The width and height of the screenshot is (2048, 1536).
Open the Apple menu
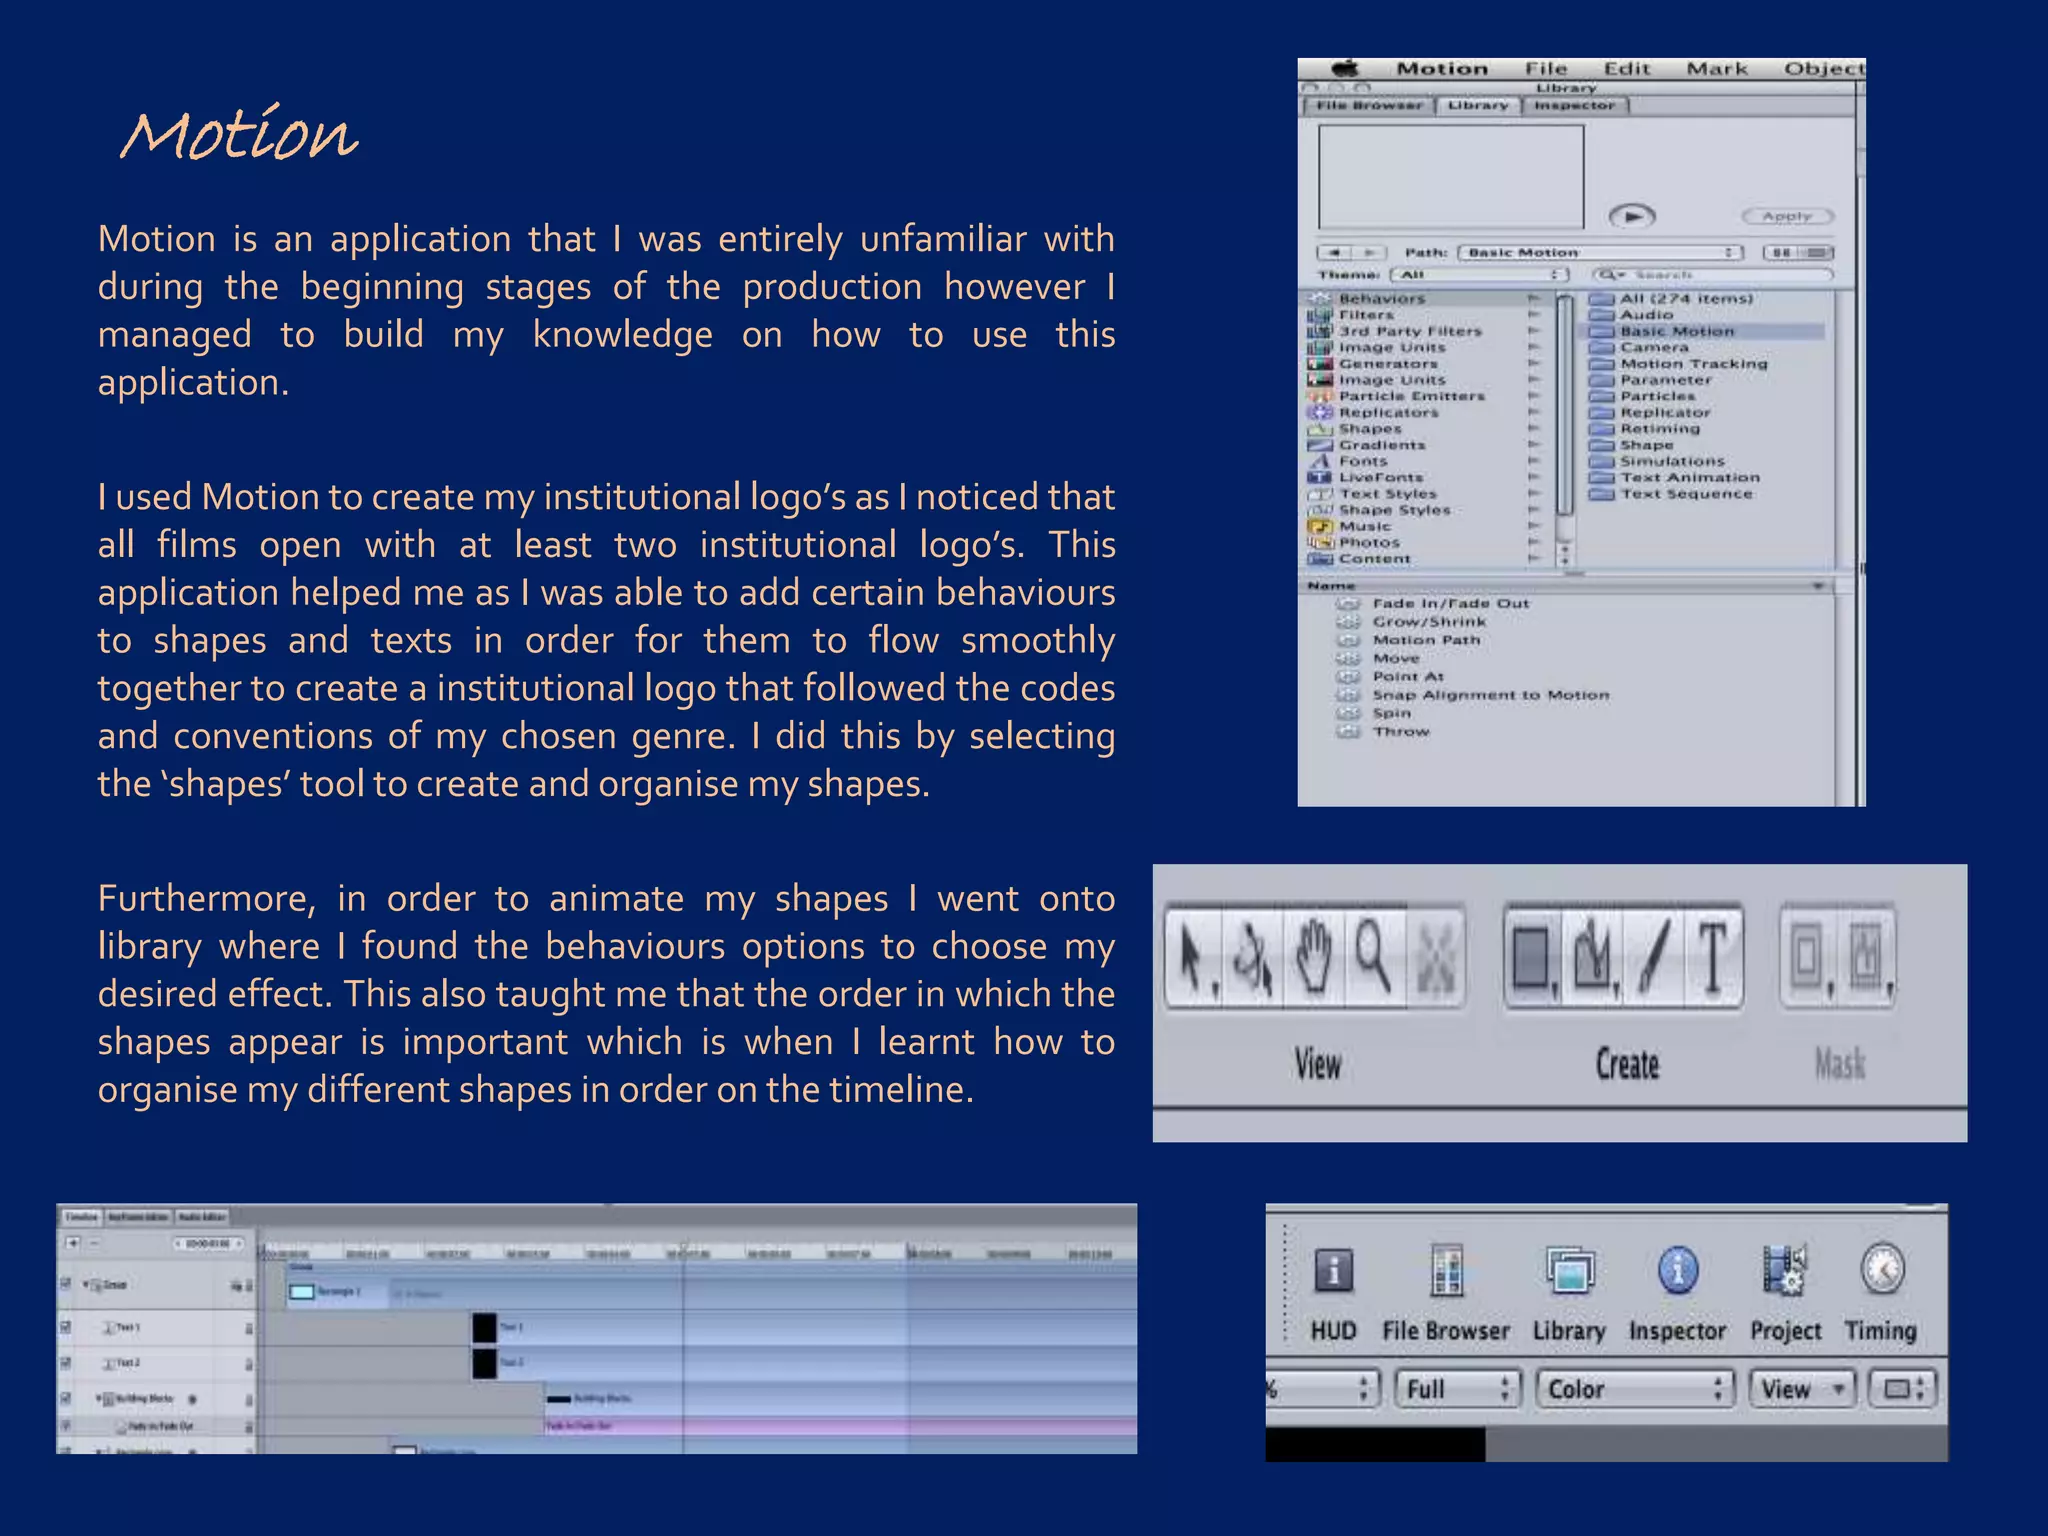pyautogui.click(x=1346, y=68)
